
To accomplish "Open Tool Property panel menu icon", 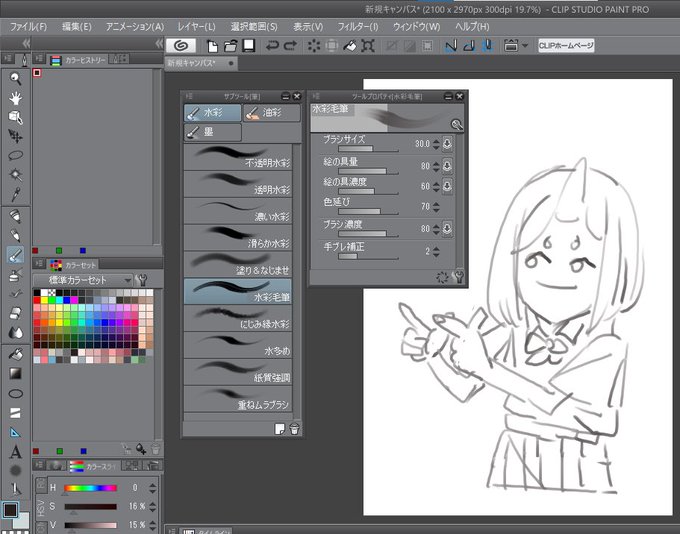I will (x=316, y=96).
